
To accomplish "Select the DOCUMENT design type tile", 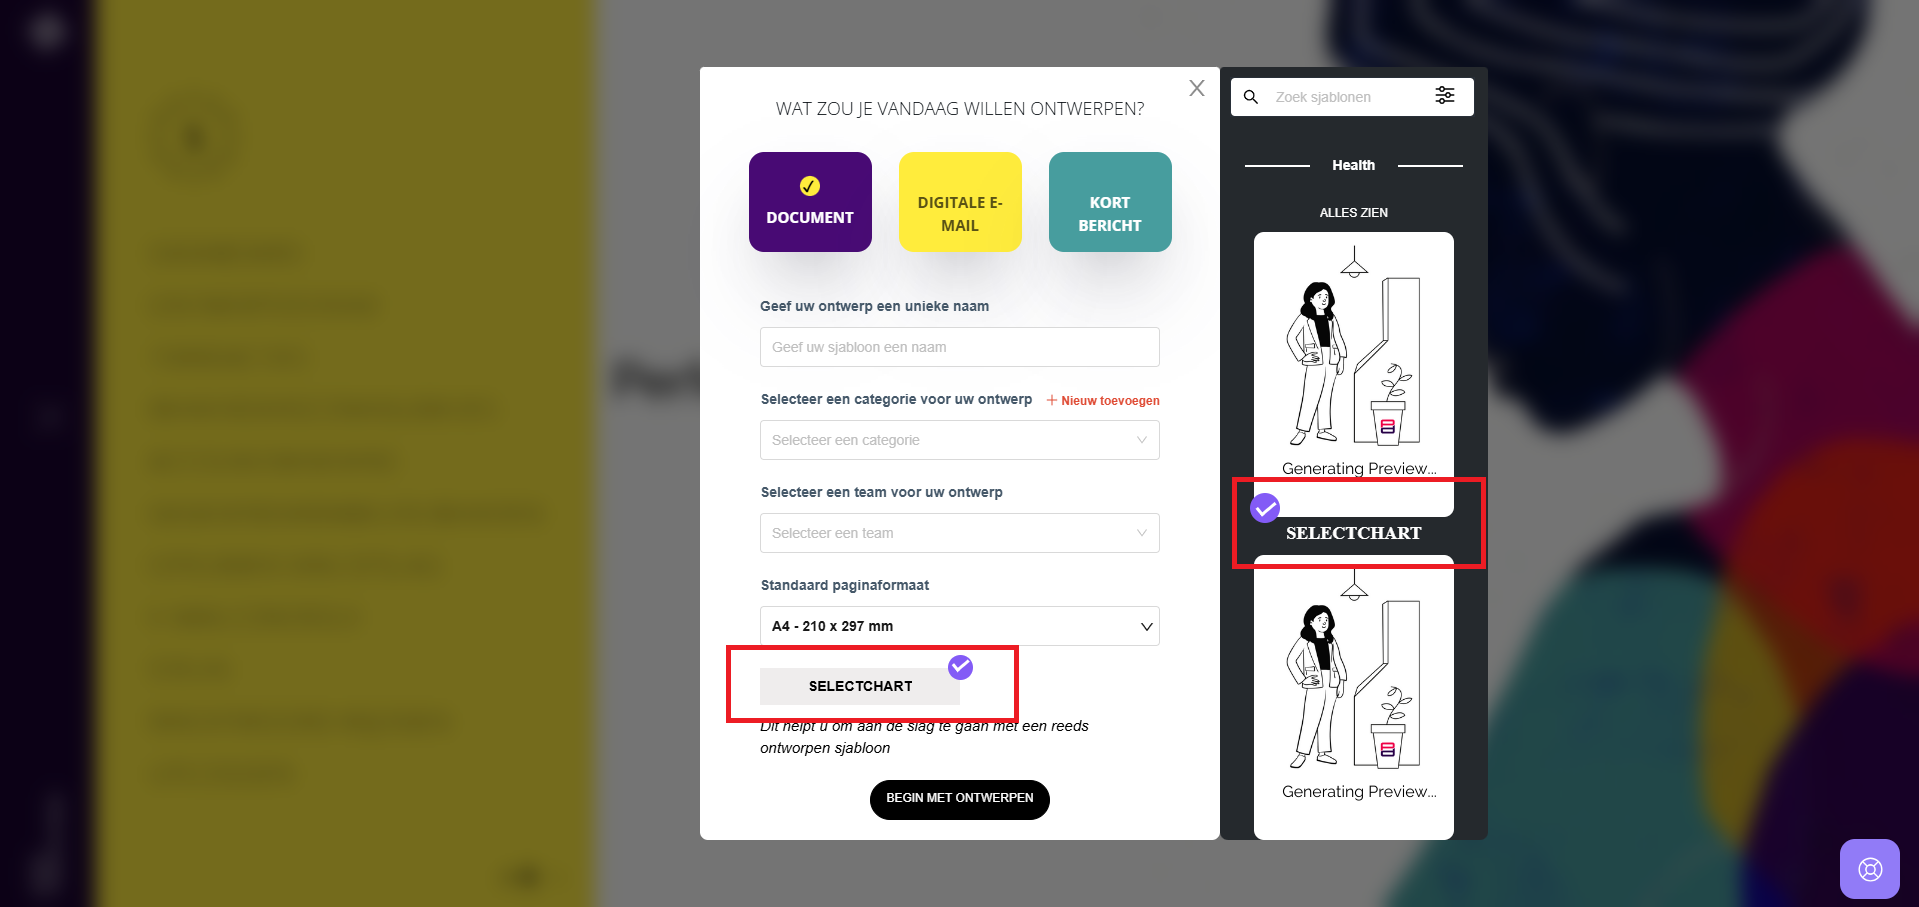I will coord(810,202).
